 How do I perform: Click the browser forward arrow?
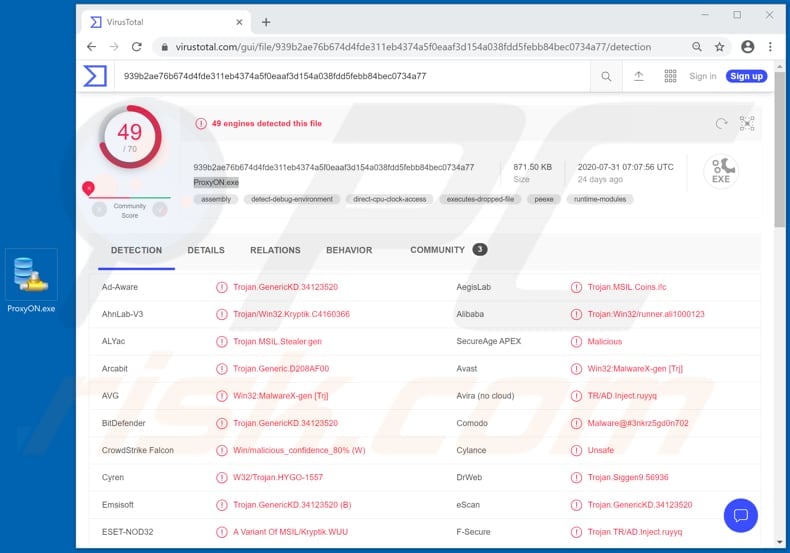[x=114, y=47]
